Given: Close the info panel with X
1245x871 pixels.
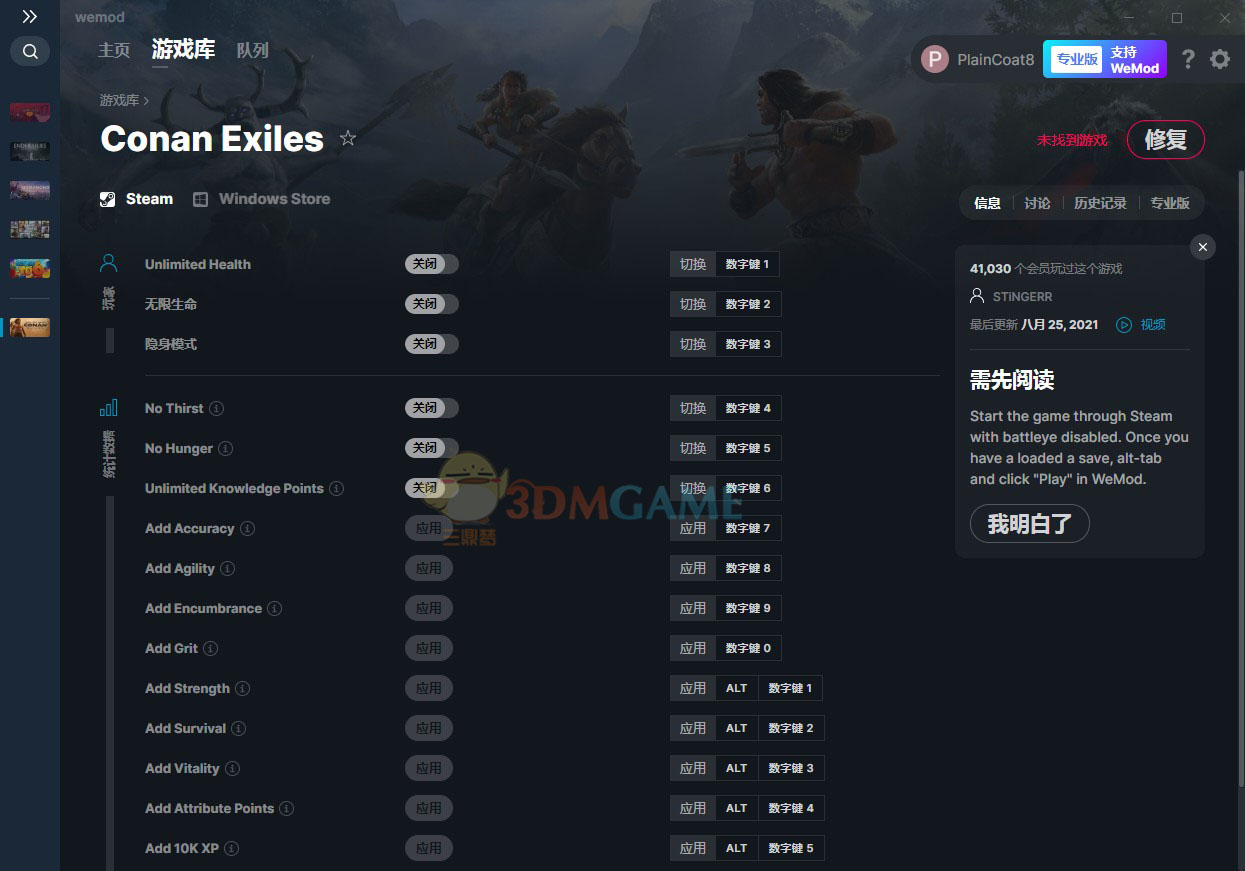Looking at the screenshot, I should [1203, 247].
